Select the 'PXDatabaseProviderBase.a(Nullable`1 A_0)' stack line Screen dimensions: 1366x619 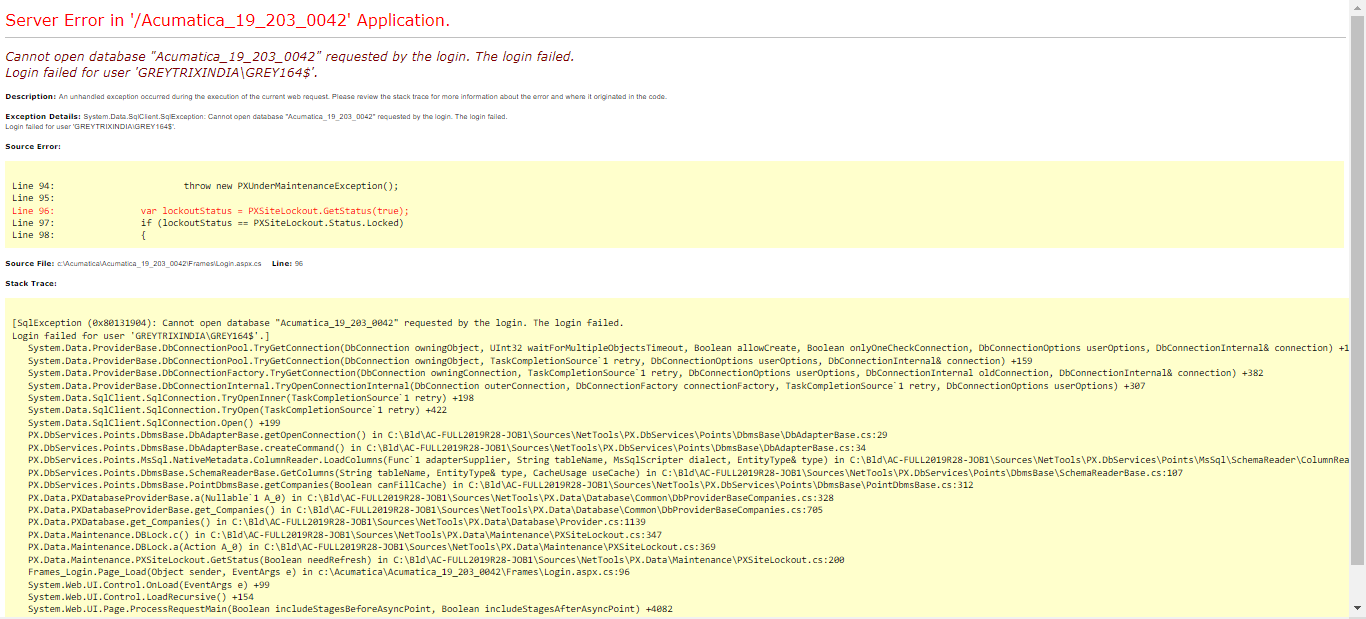[431, 498]
